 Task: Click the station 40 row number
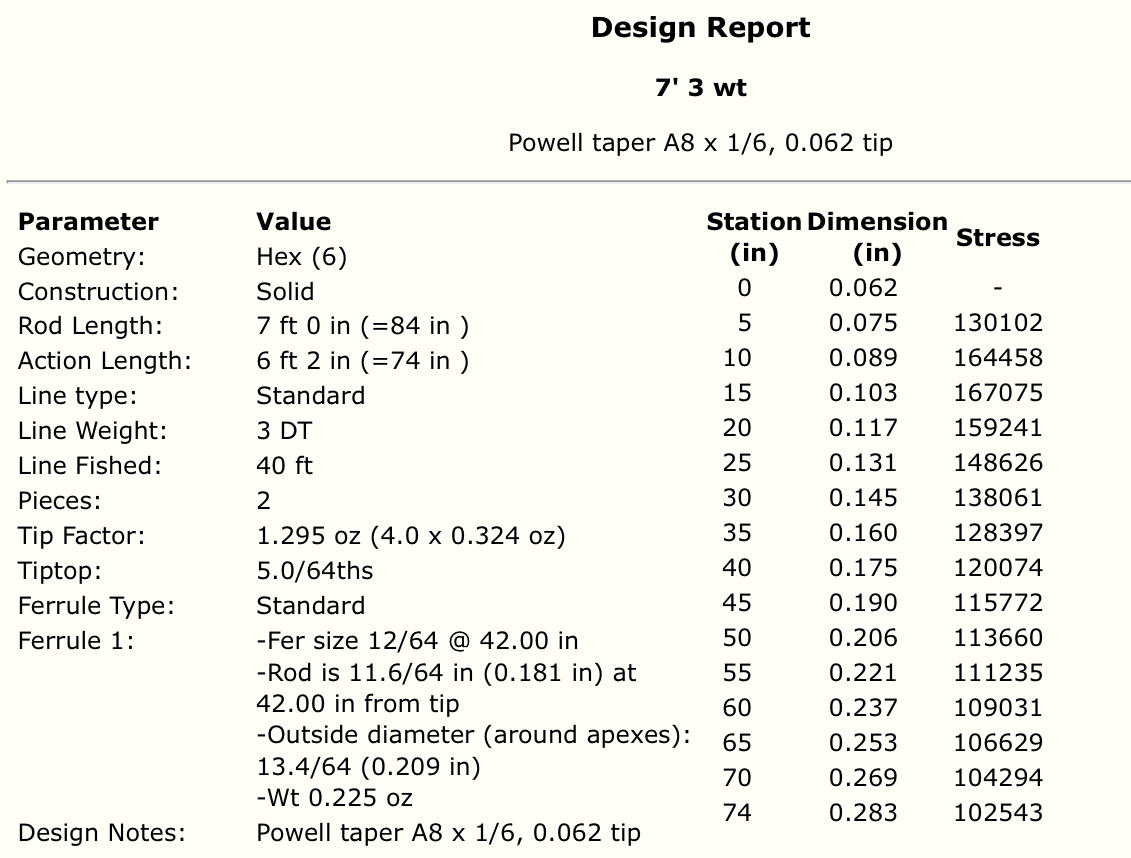click(x=736, y=568)
